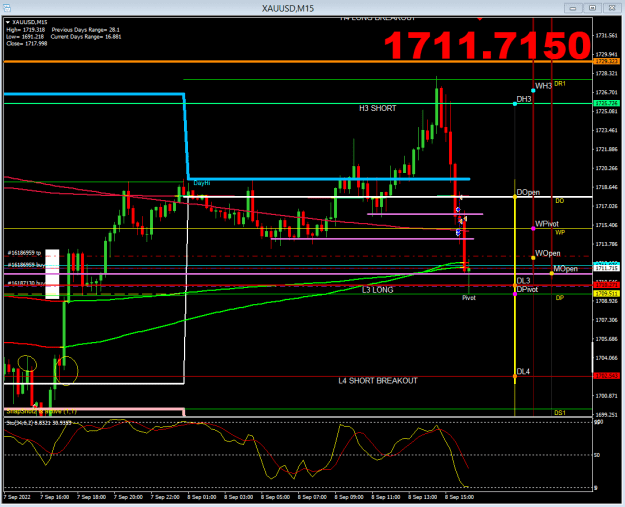Screen dimensions: 625x507
Task: Select the magenta WPivot marker dot
Action: point(533,228)
